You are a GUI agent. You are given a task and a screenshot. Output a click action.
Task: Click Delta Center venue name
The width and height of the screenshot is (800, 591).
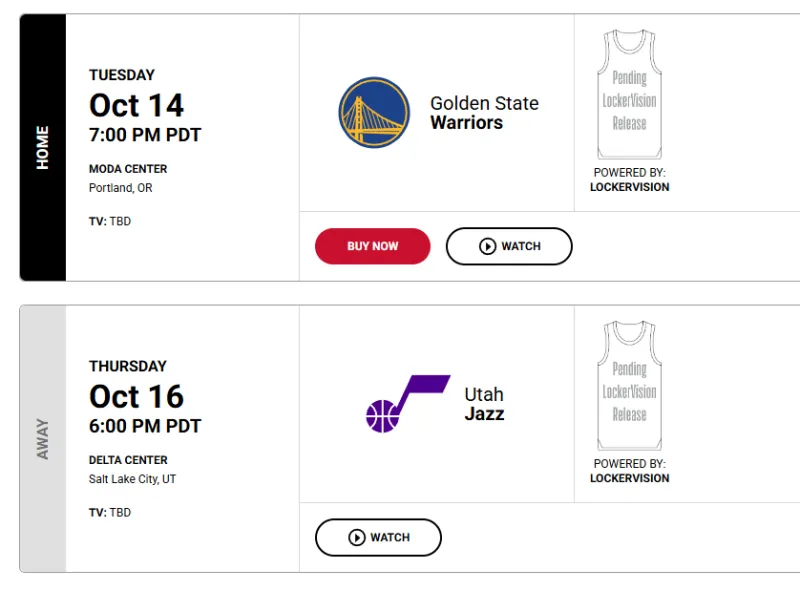pos(128,460)
